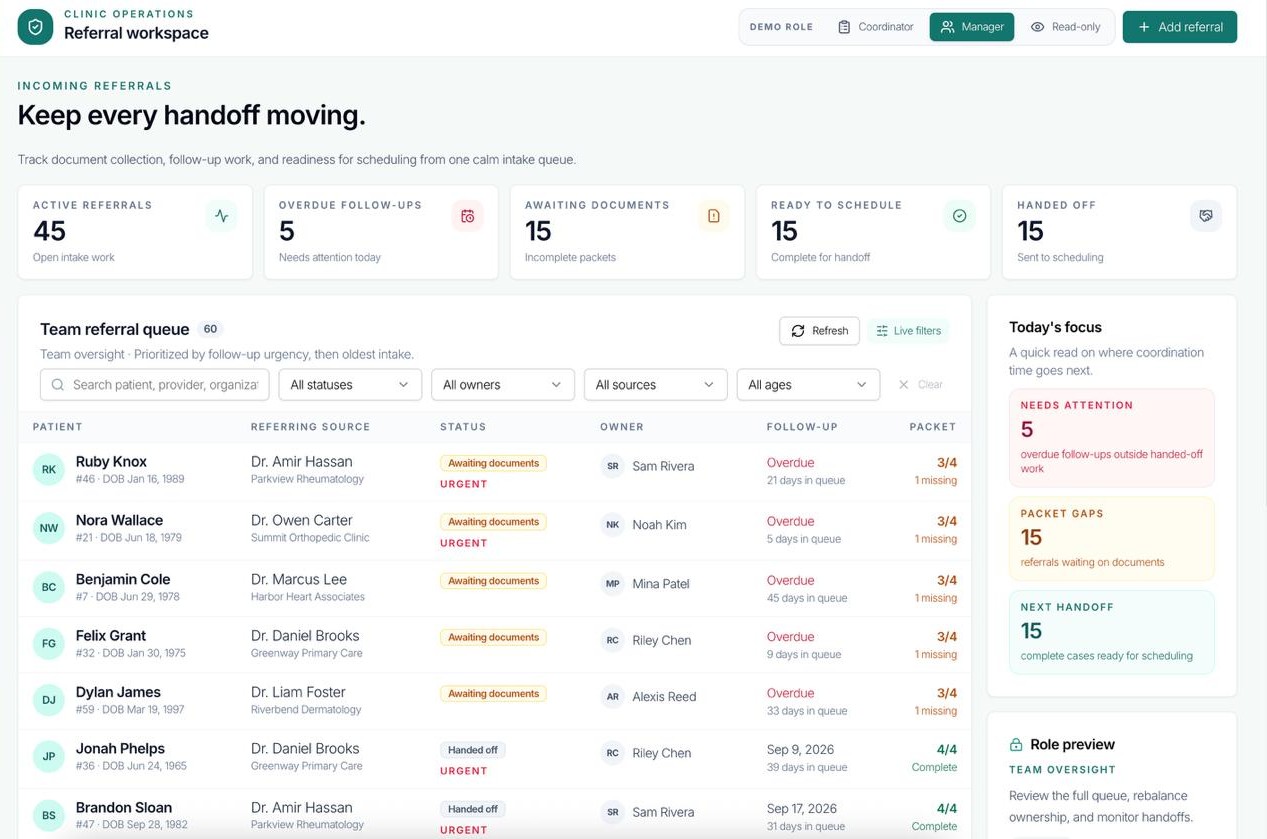Open the All statuses dropdown
1267x839 pixels.
click(350, 385)
